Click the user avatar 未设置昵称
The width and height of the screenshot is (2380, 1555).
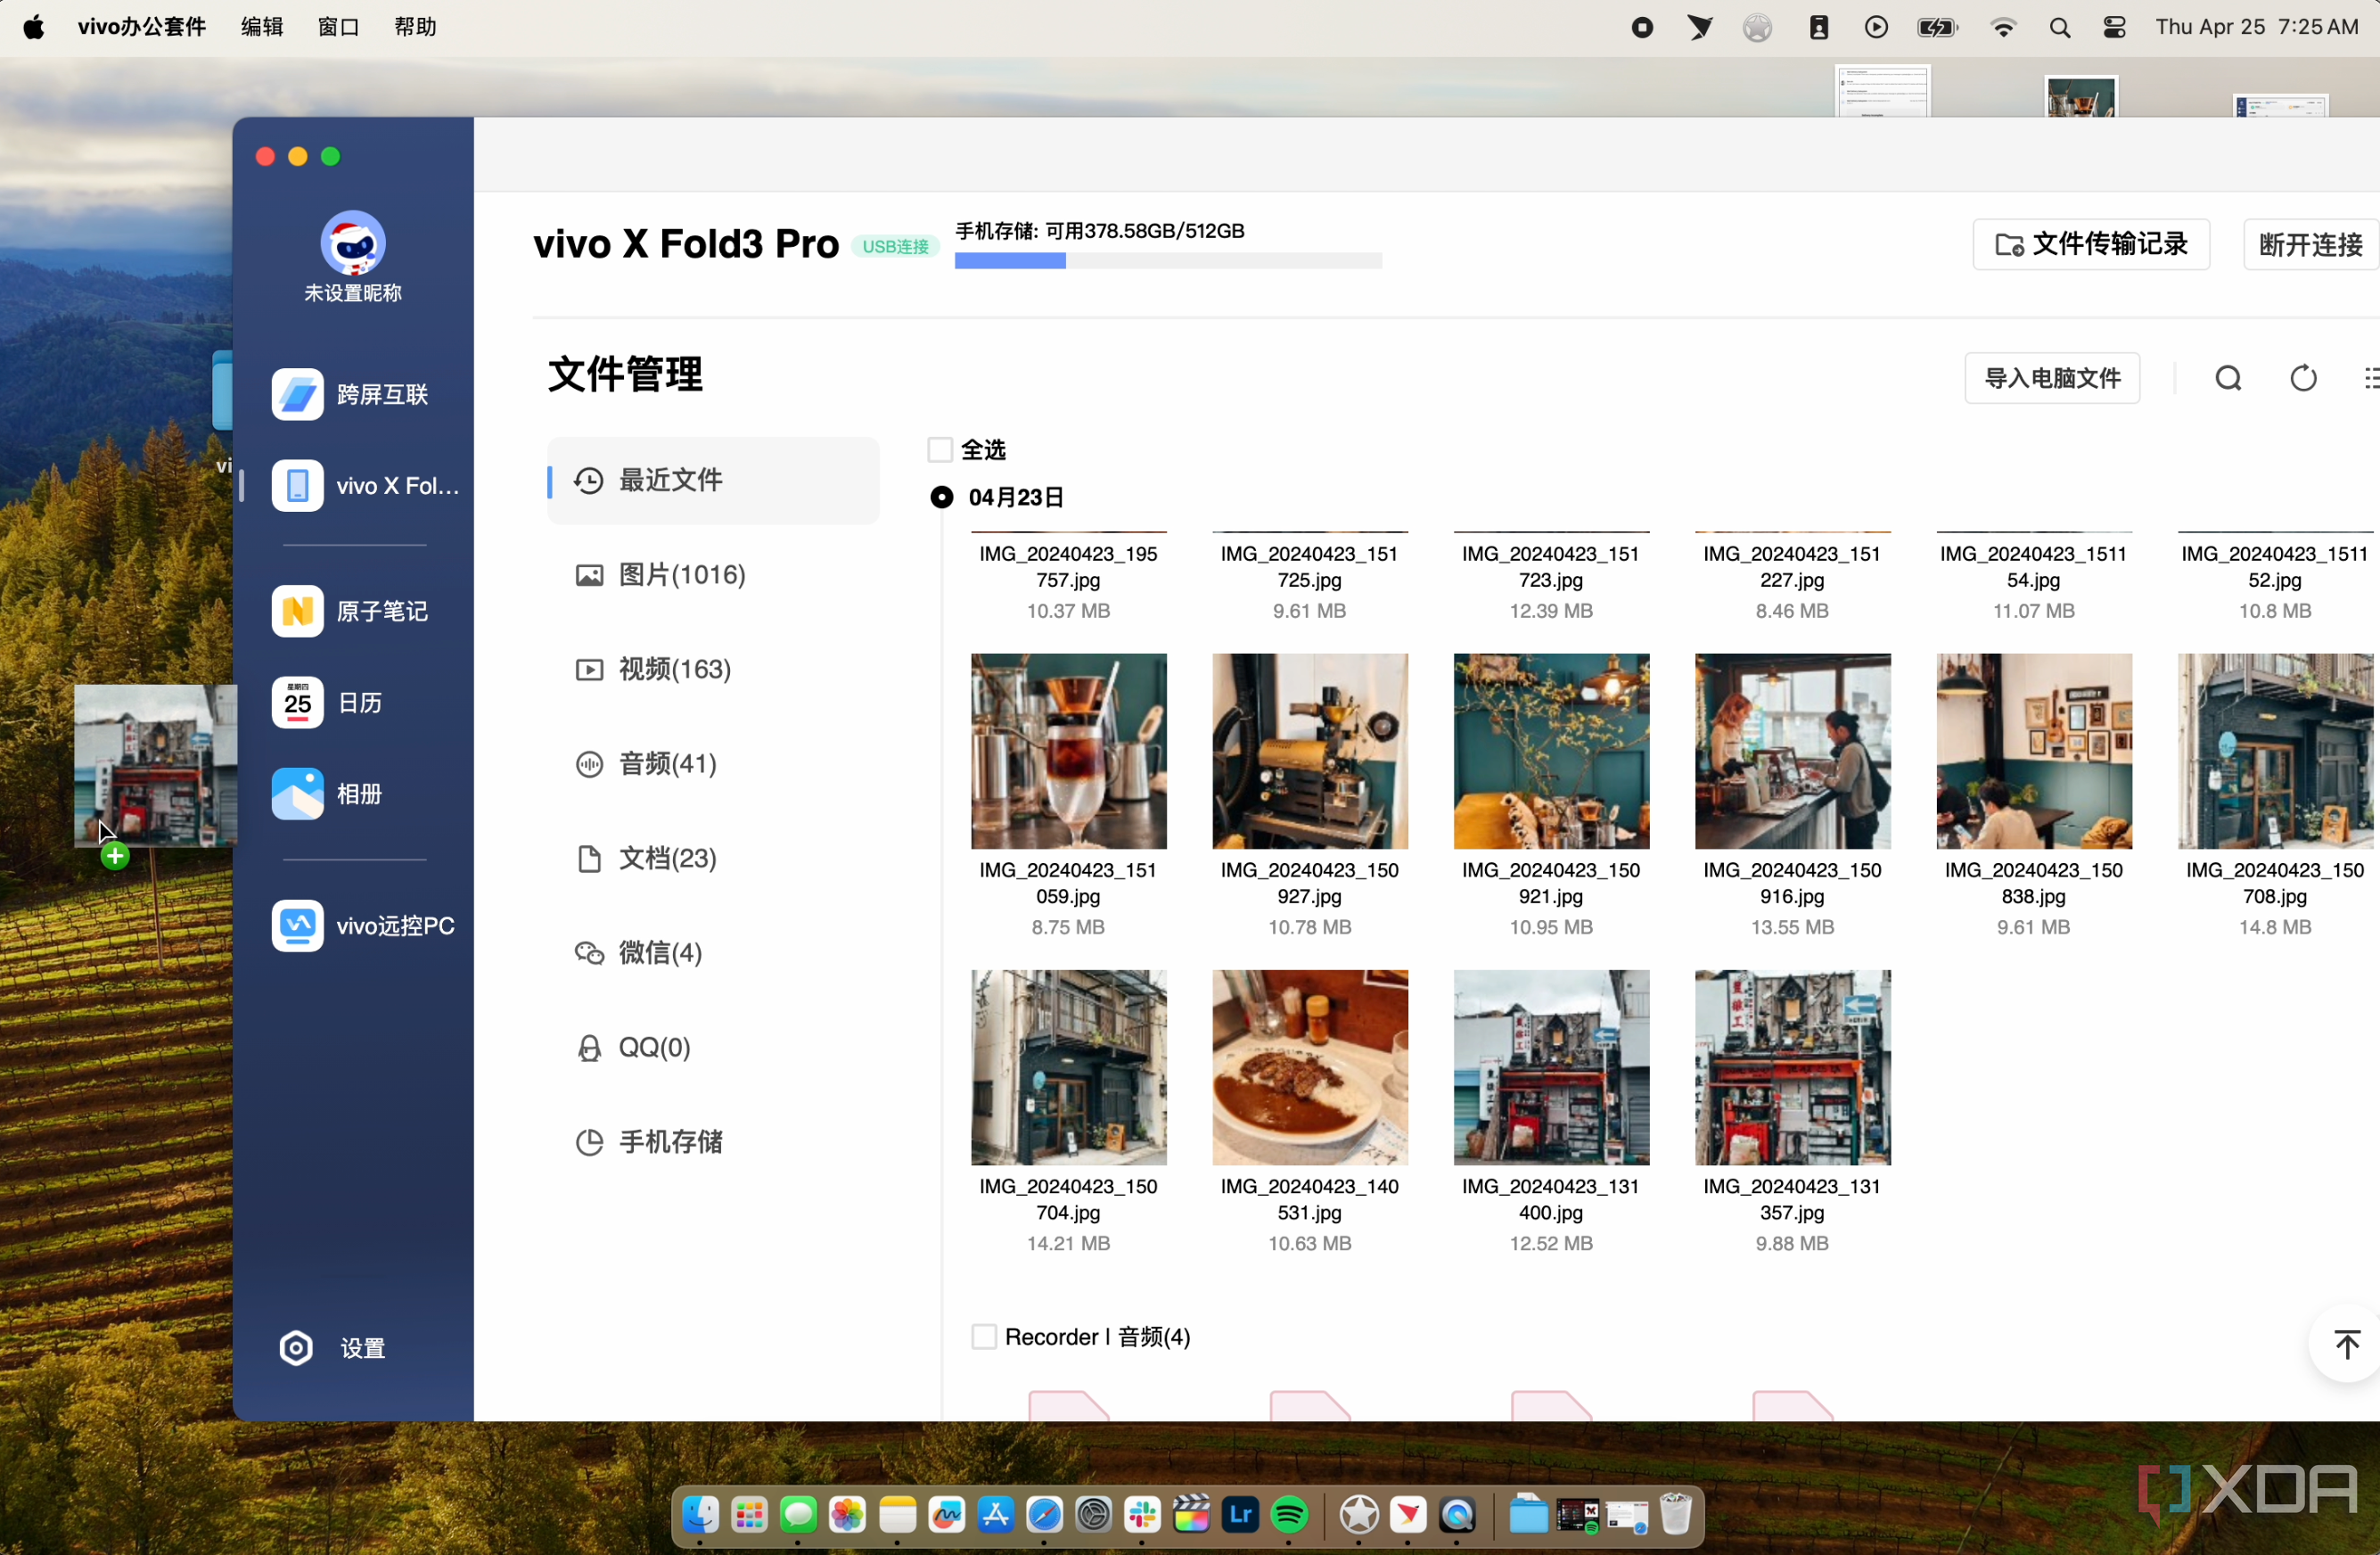tap(353, 242)
